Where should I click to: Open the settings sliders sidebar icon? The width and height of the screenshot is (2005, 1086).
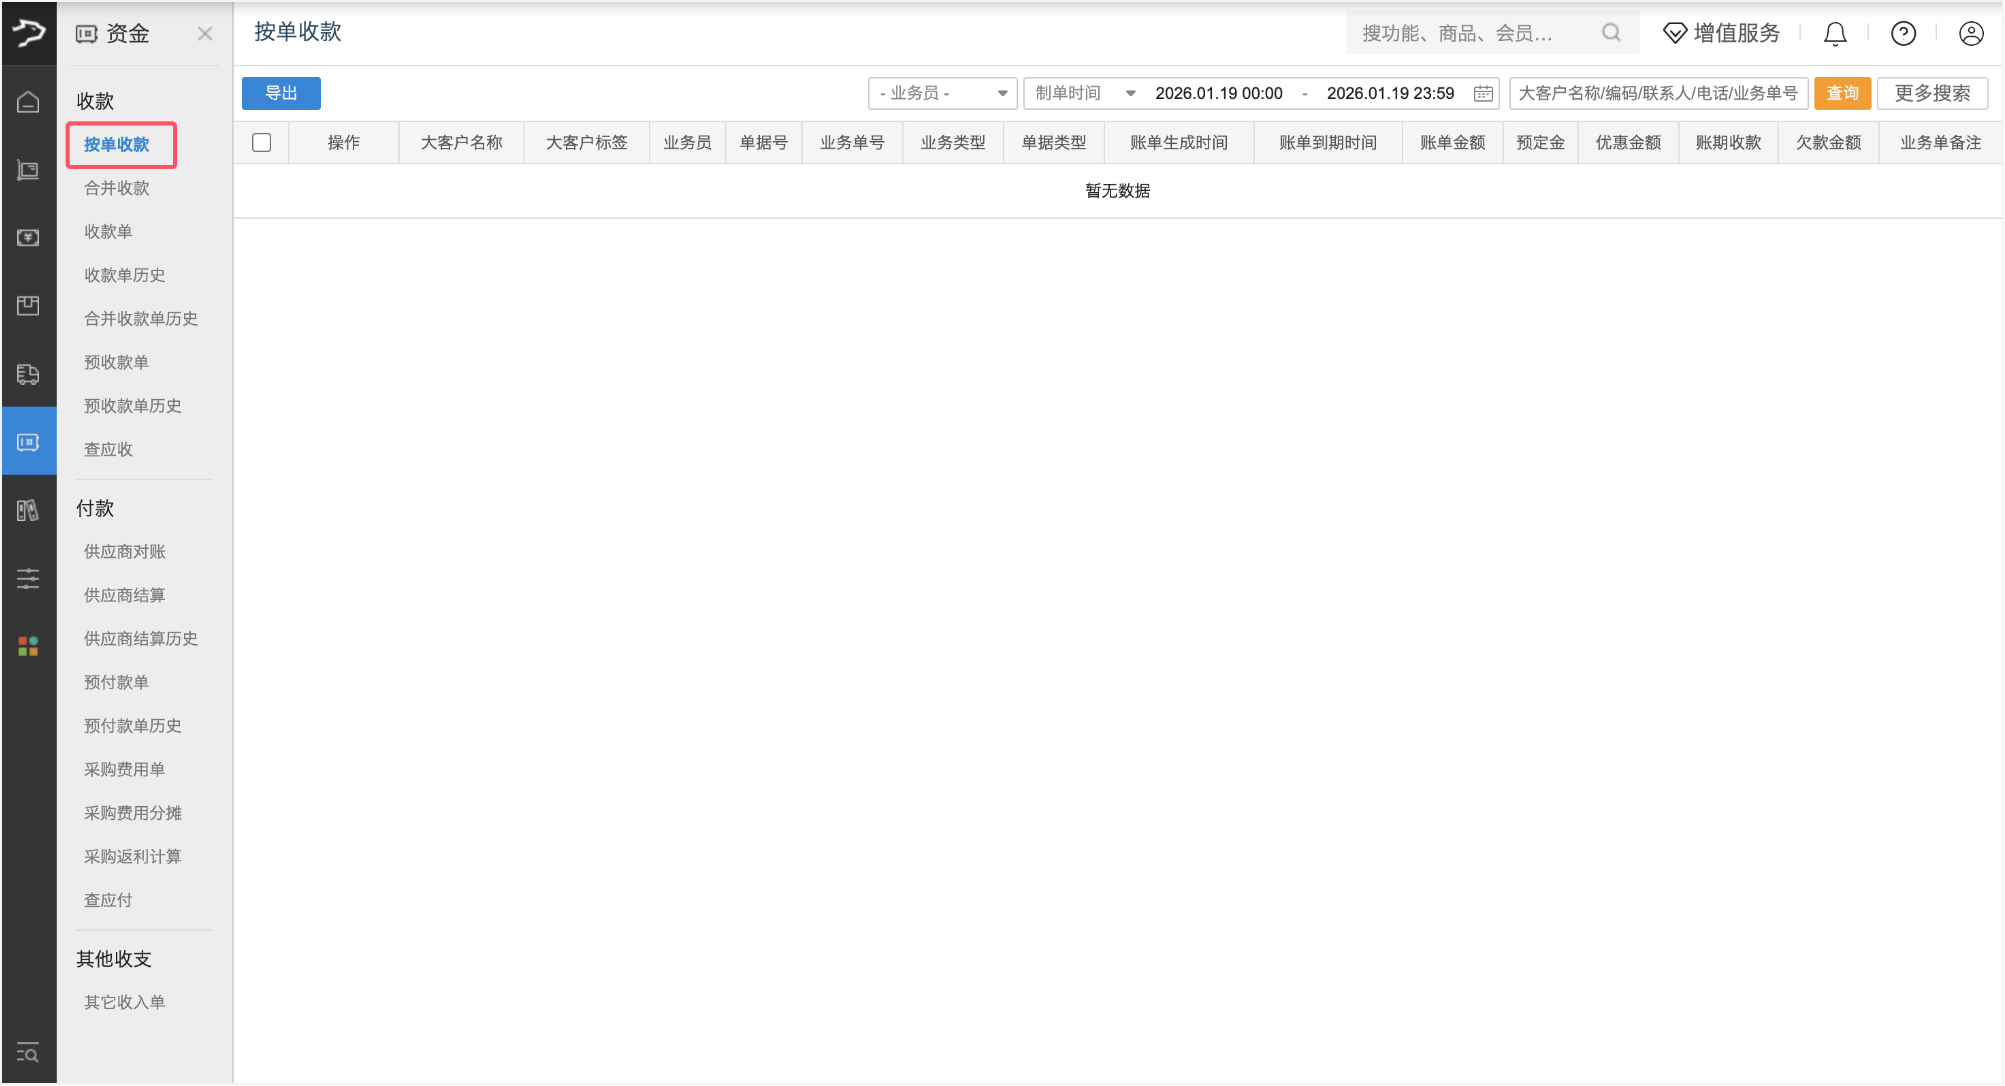28,578
